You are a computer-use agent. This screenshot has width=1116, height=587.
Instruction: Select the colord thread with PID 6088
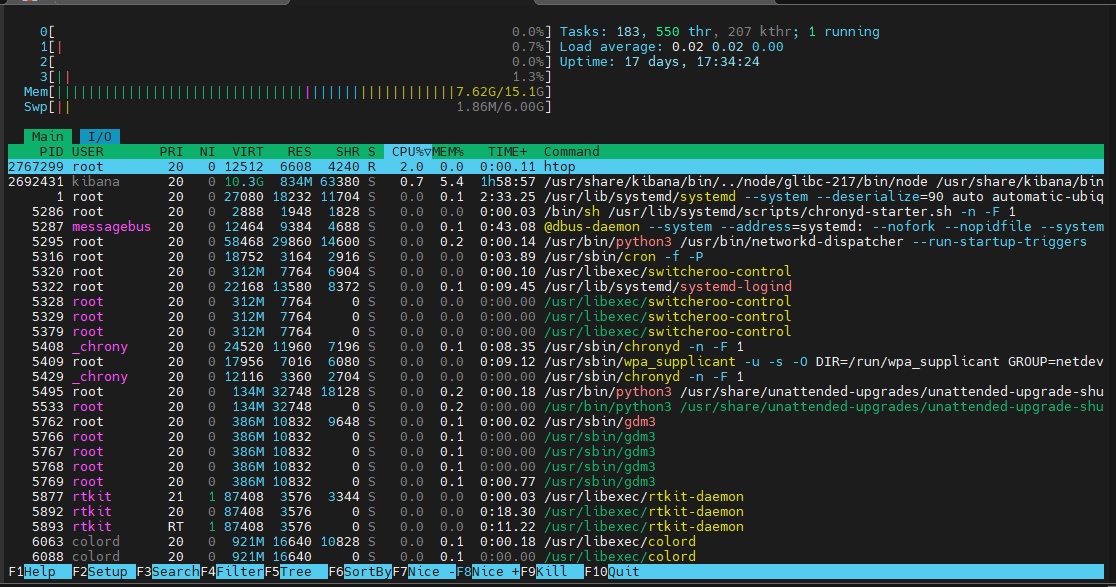pyautogui.click(x=556, y=556)
